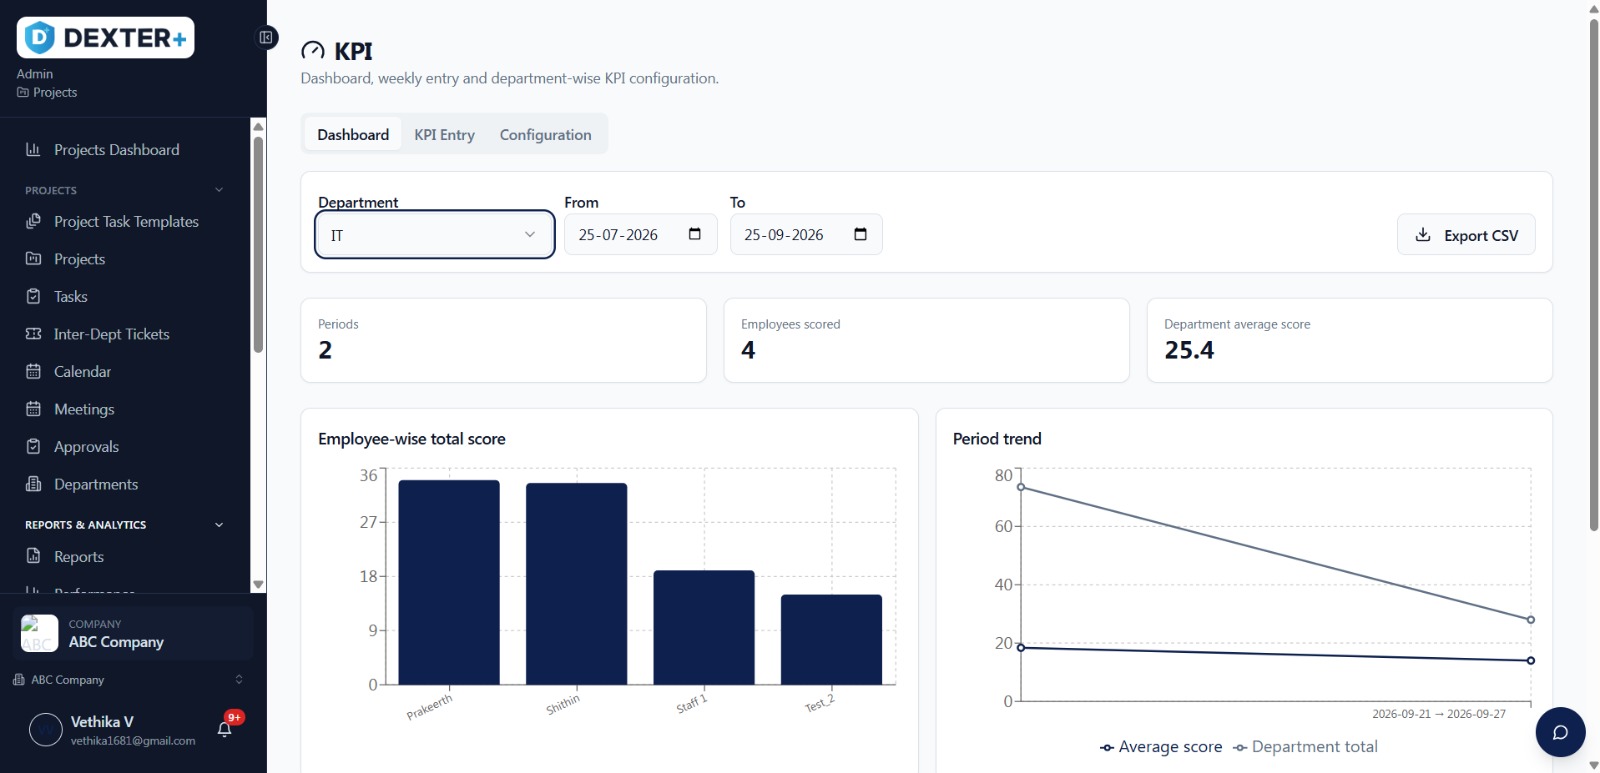Click the Prakeerth bar in the chart

449,582
